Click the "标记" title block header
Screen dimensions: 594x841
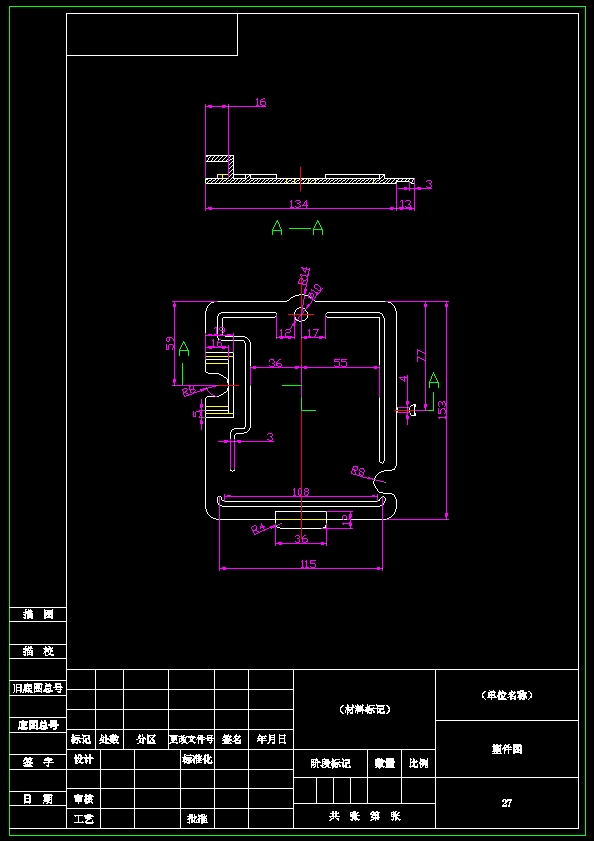pyautogui.click(x=81, y=739)
